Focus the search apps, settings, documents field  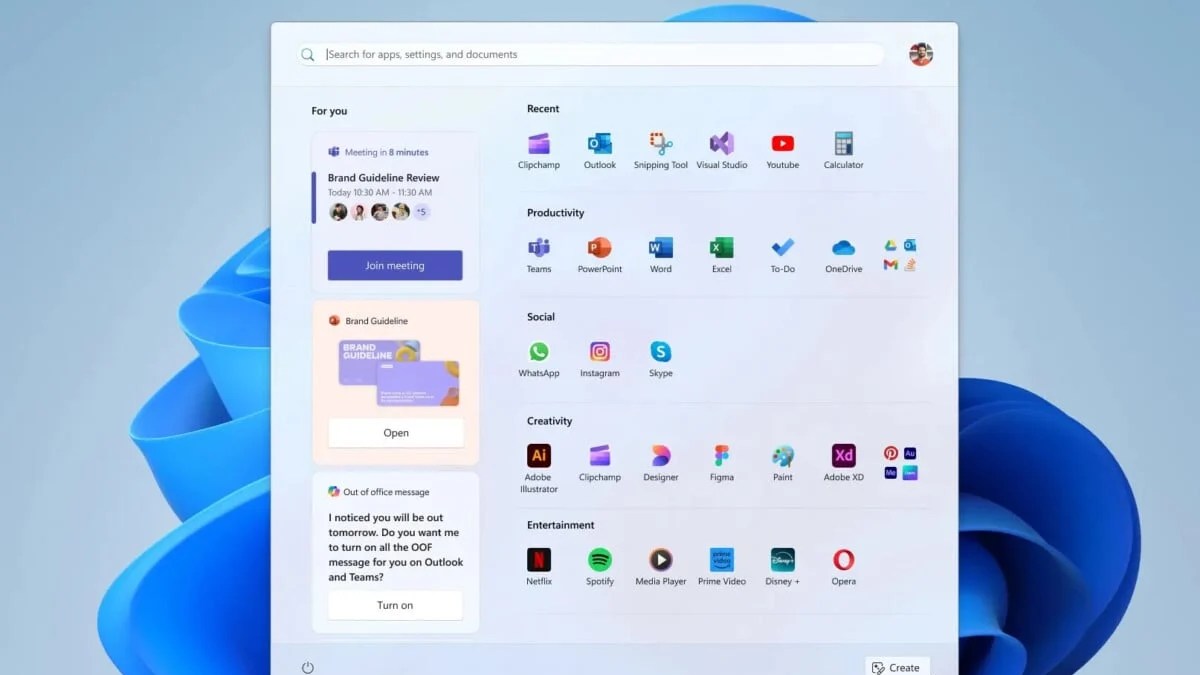[x=591, y=54]
